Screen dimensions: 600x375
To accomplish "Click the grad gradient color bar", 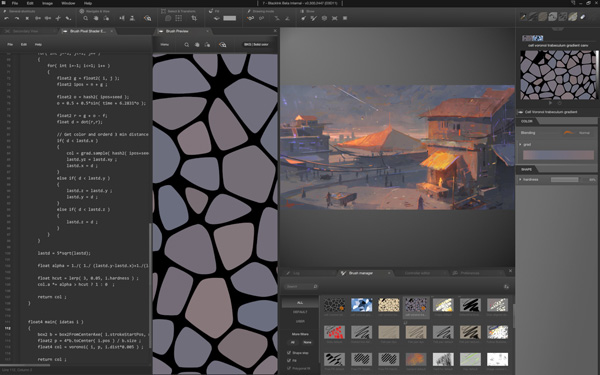I will pyautogui.click(x=558, y=155).
